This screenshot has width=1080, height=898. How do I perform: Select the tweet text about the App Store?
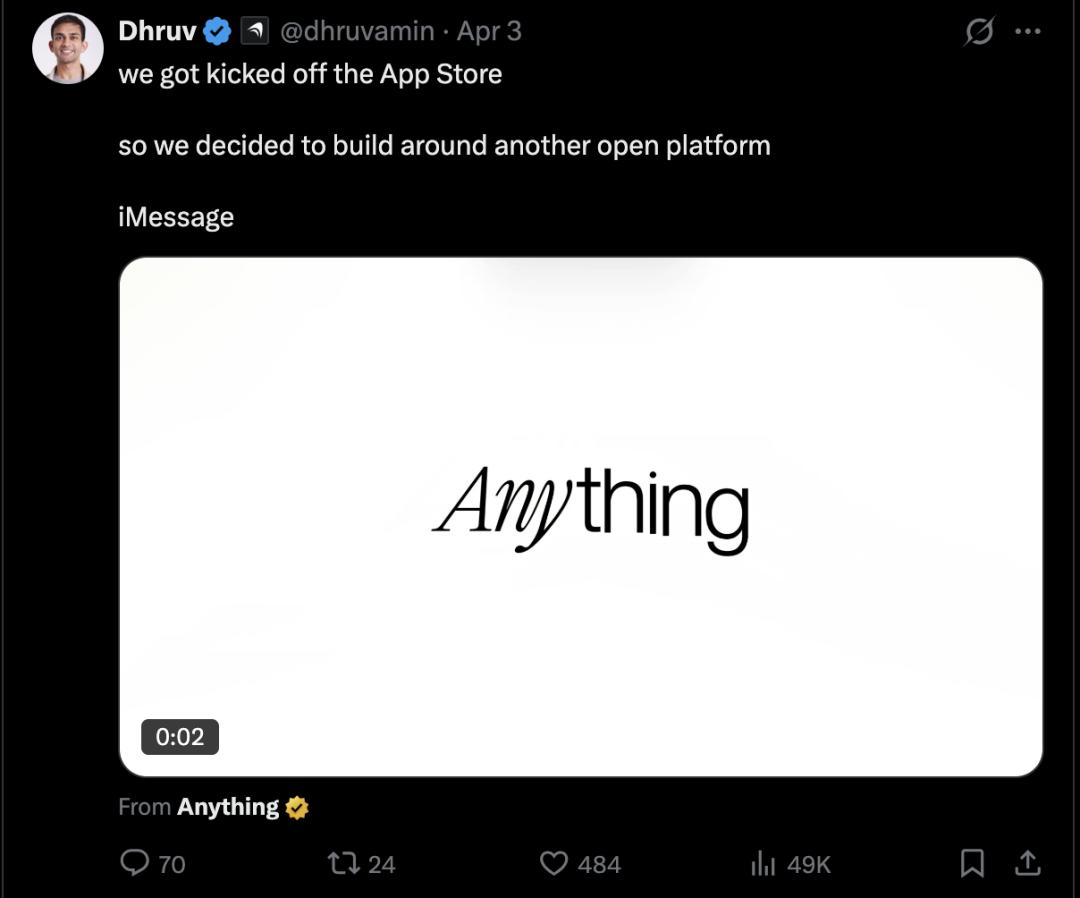tap(310, 73)
